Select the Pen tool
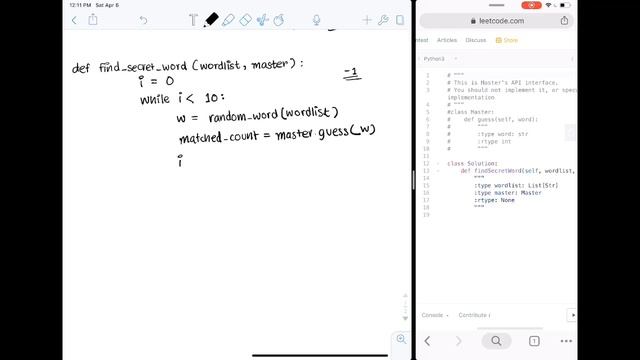Image resolution: width=640 pixels, height=360 pixels. 211,20
